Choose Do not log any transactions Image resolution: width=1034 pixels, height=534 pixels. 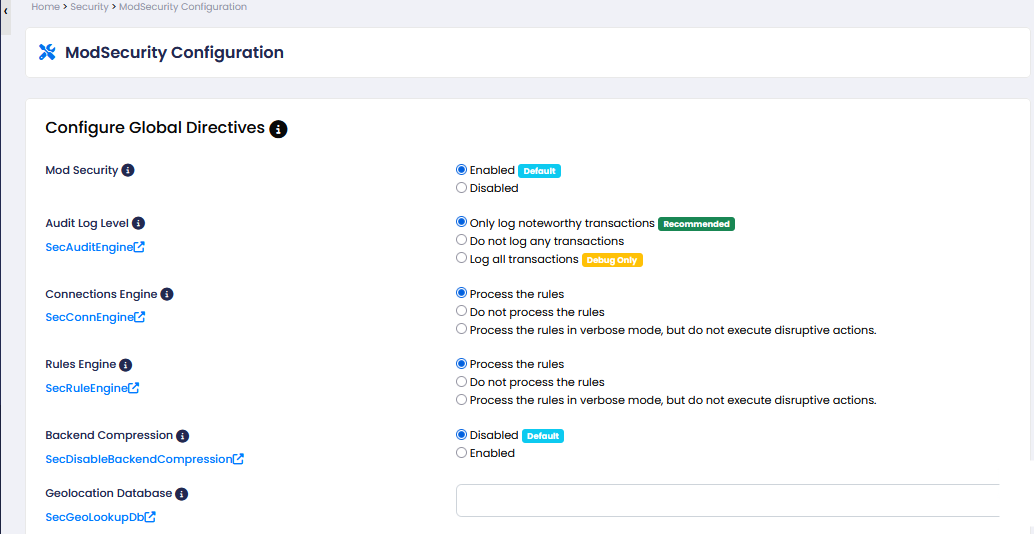point(461,241)
